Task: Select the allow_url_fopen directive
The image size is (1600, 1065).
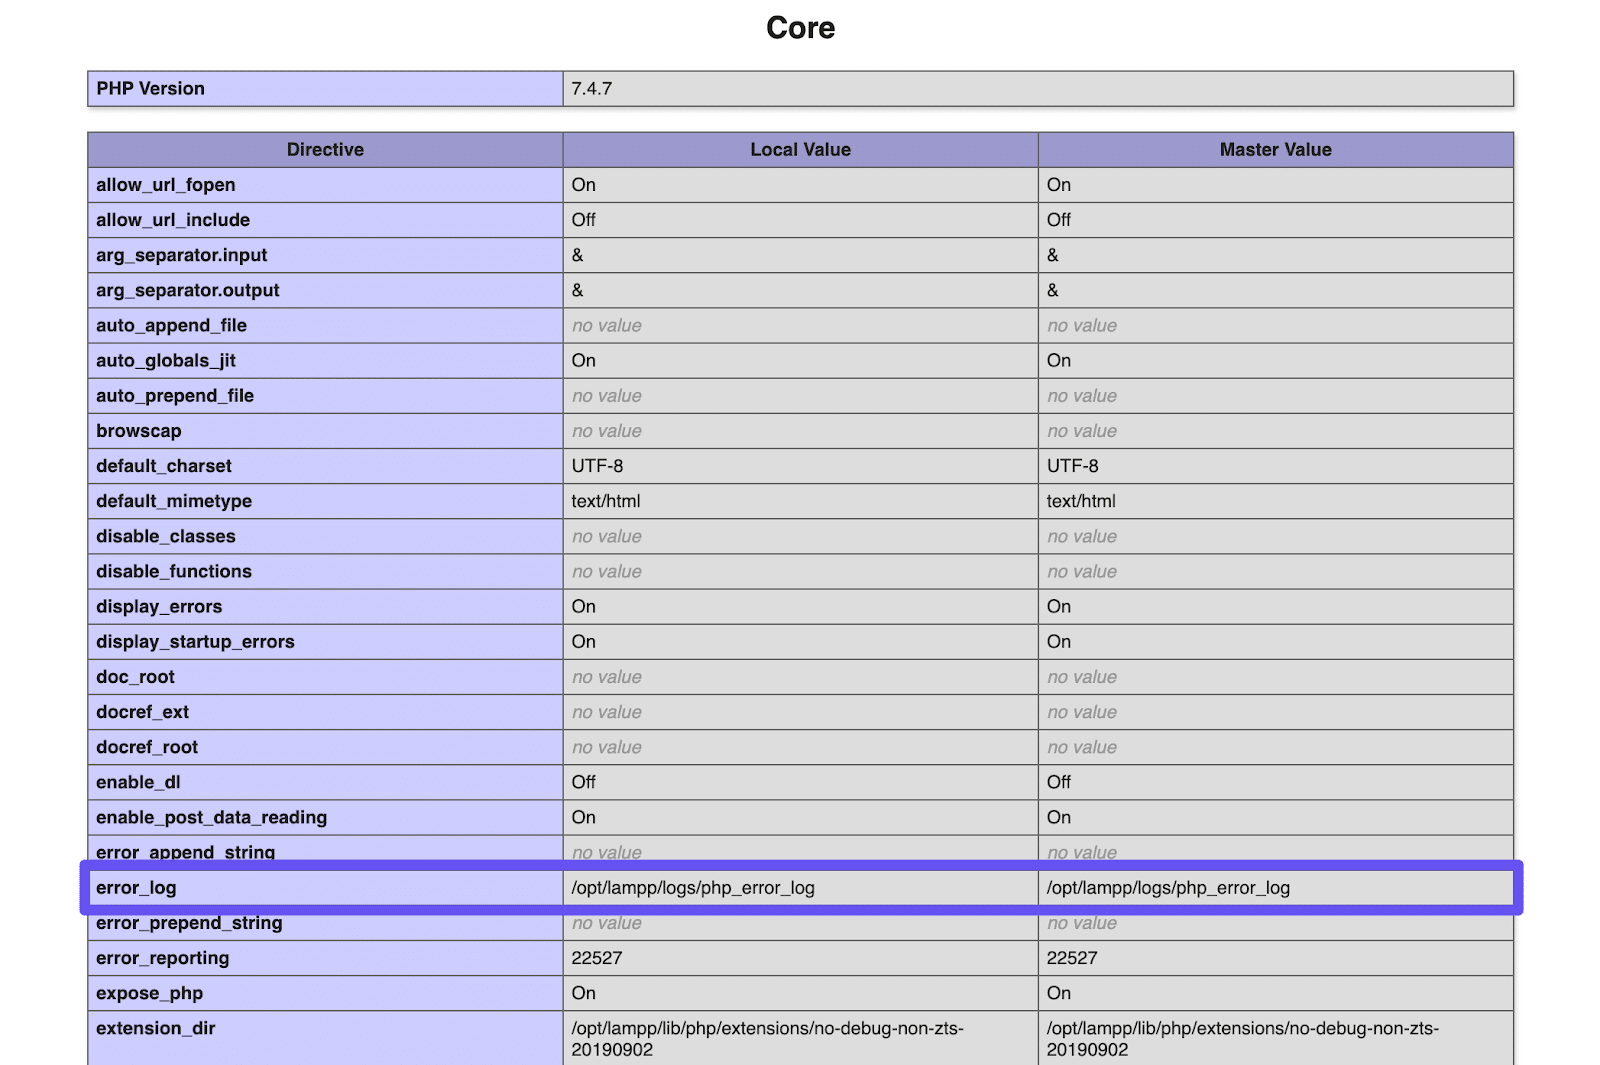Action: 165,185
